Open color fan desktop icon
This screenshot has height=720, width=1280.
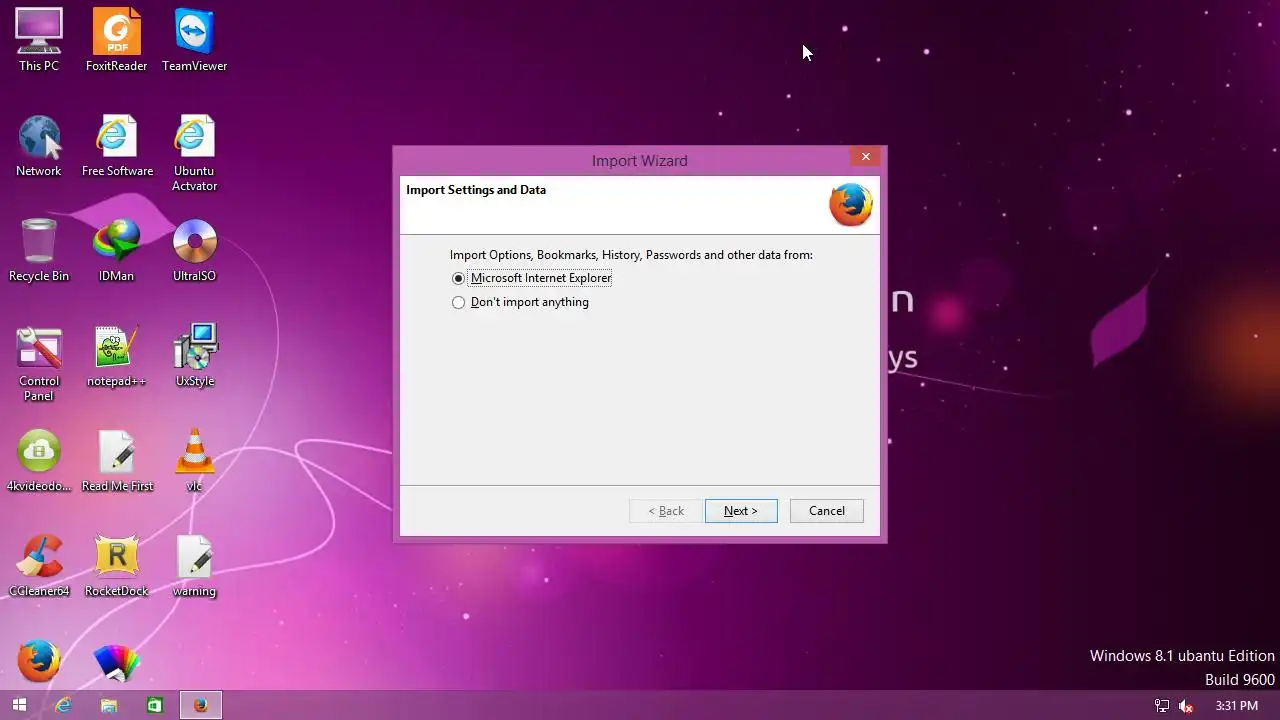pos(116,661)
